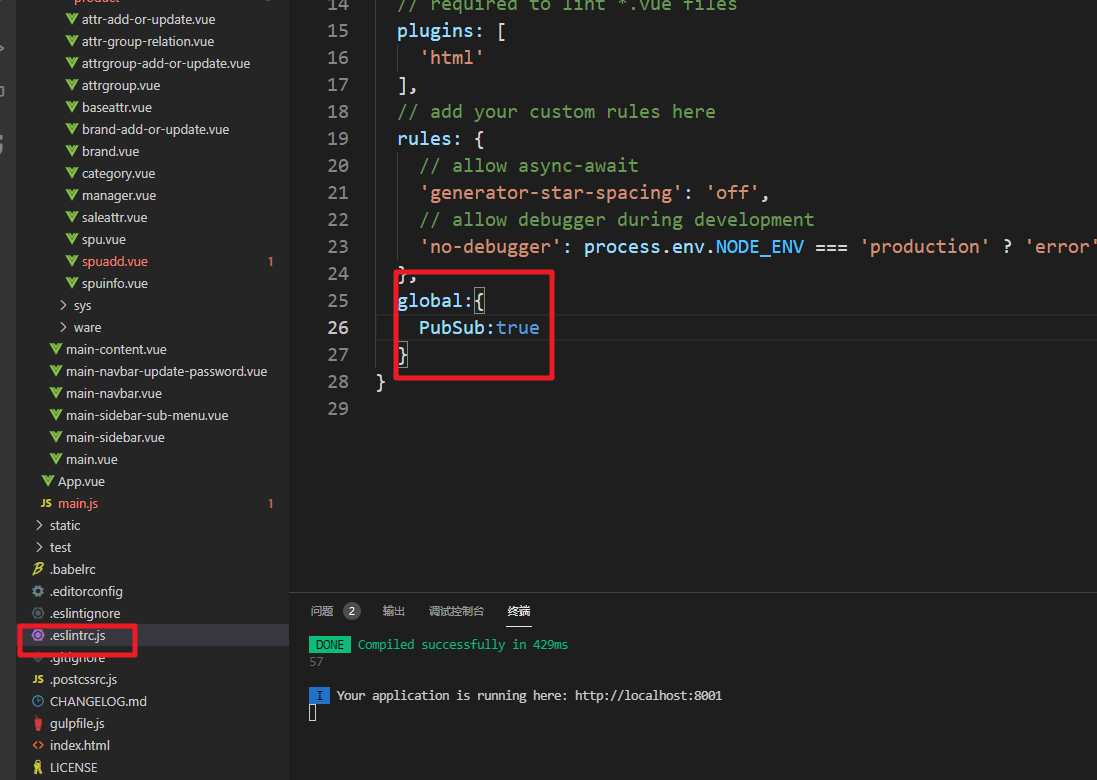Screen dimensions: 1097x780
Task: Click Vue icon beside saleattr.vue
Action: (x=71, y=217)
